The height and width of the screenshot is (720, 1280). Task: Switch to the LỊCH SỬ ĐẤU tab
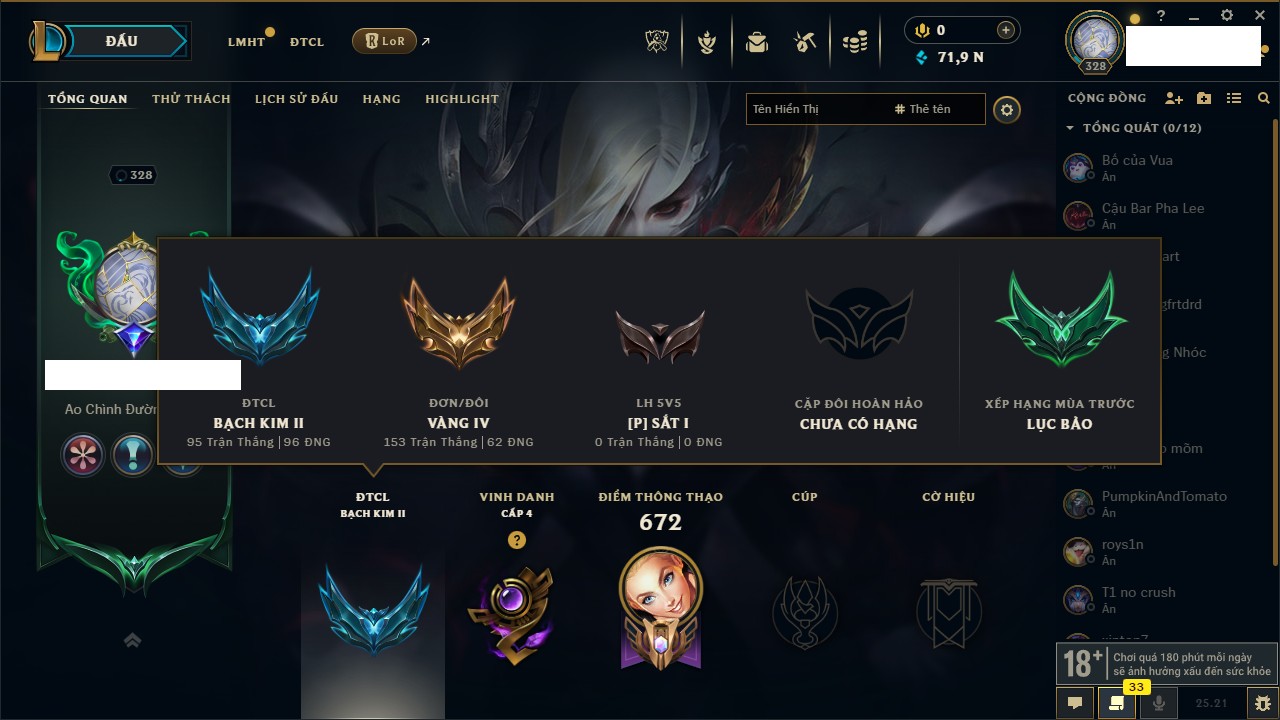(296, 99)
